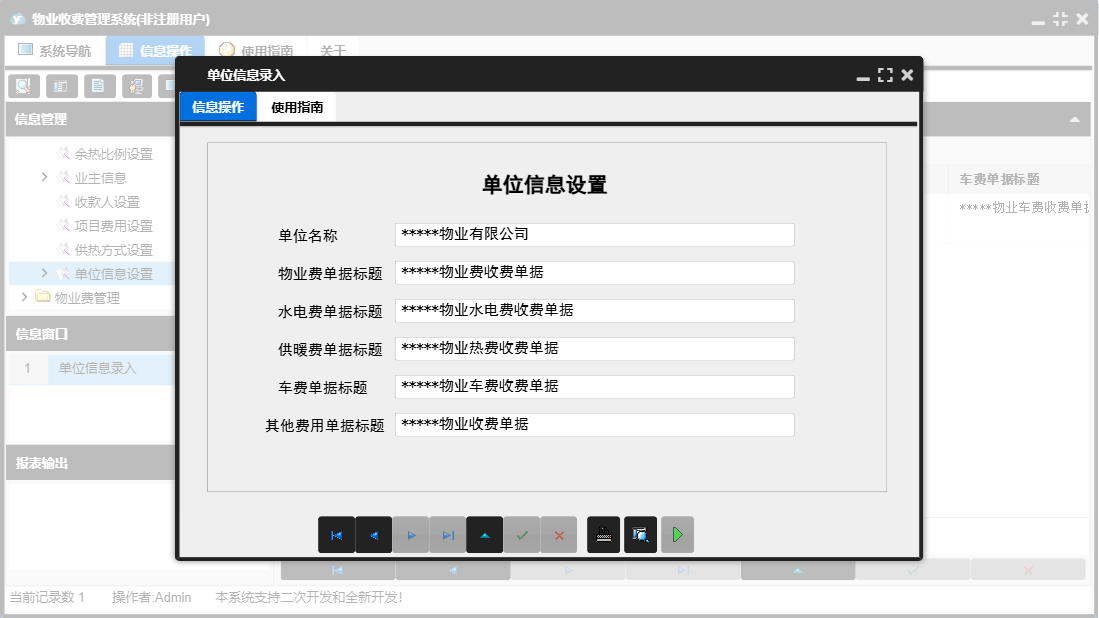Image resolution: width=1099 pixels, height=618 pixels.
Task: Close the 单位信息录入 dialog
Action: pos(907,75)
